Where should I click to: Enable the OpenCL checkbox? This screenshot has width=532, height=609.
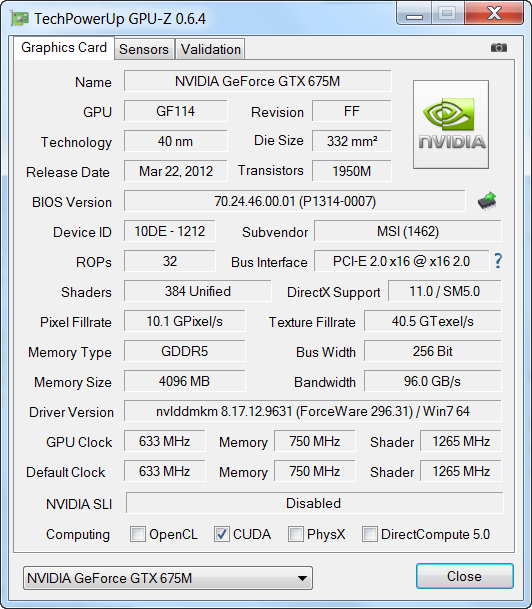coord(138,534)
